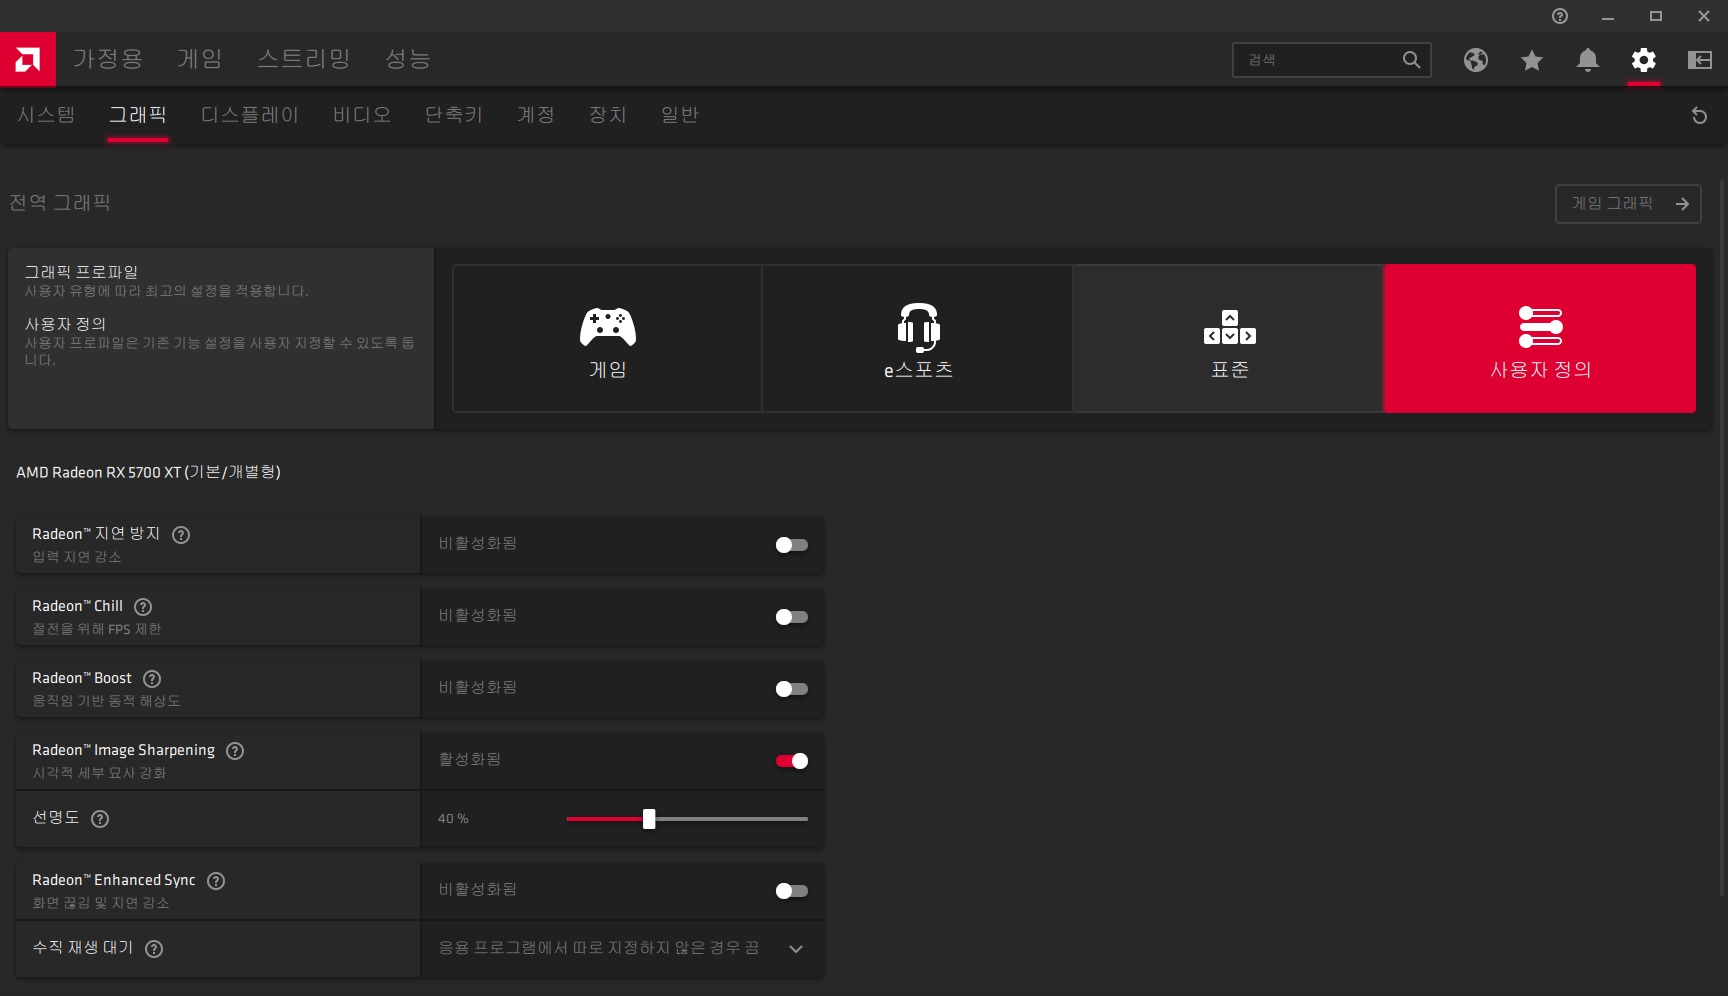The height and width of the screenshot is (996, 1728).
Task: Click the 40 % sharpness value
Action: (x=453, y=819)
